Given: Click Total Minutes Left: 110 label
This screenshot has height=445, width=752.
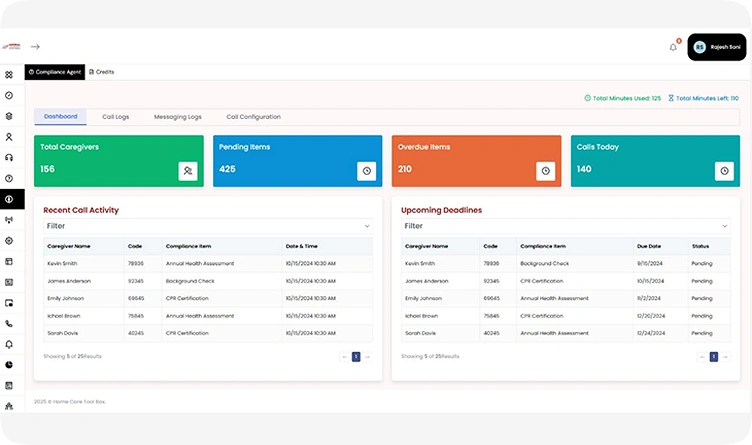Looking at the screenshot, I should click(704, 98).
